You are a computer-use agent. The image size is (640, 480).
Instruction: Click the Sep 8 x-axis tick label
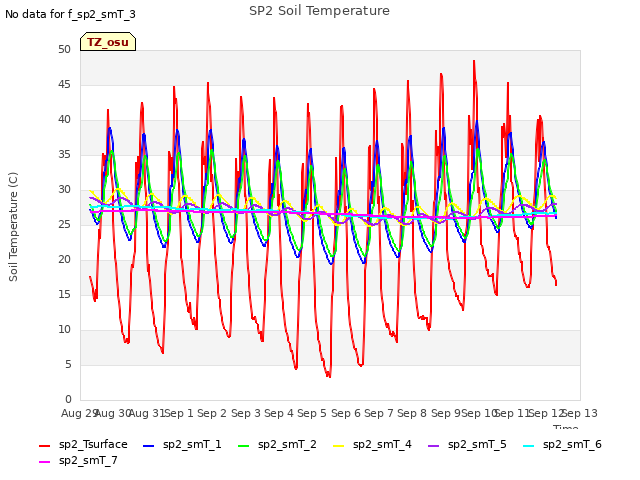point(412,413)
